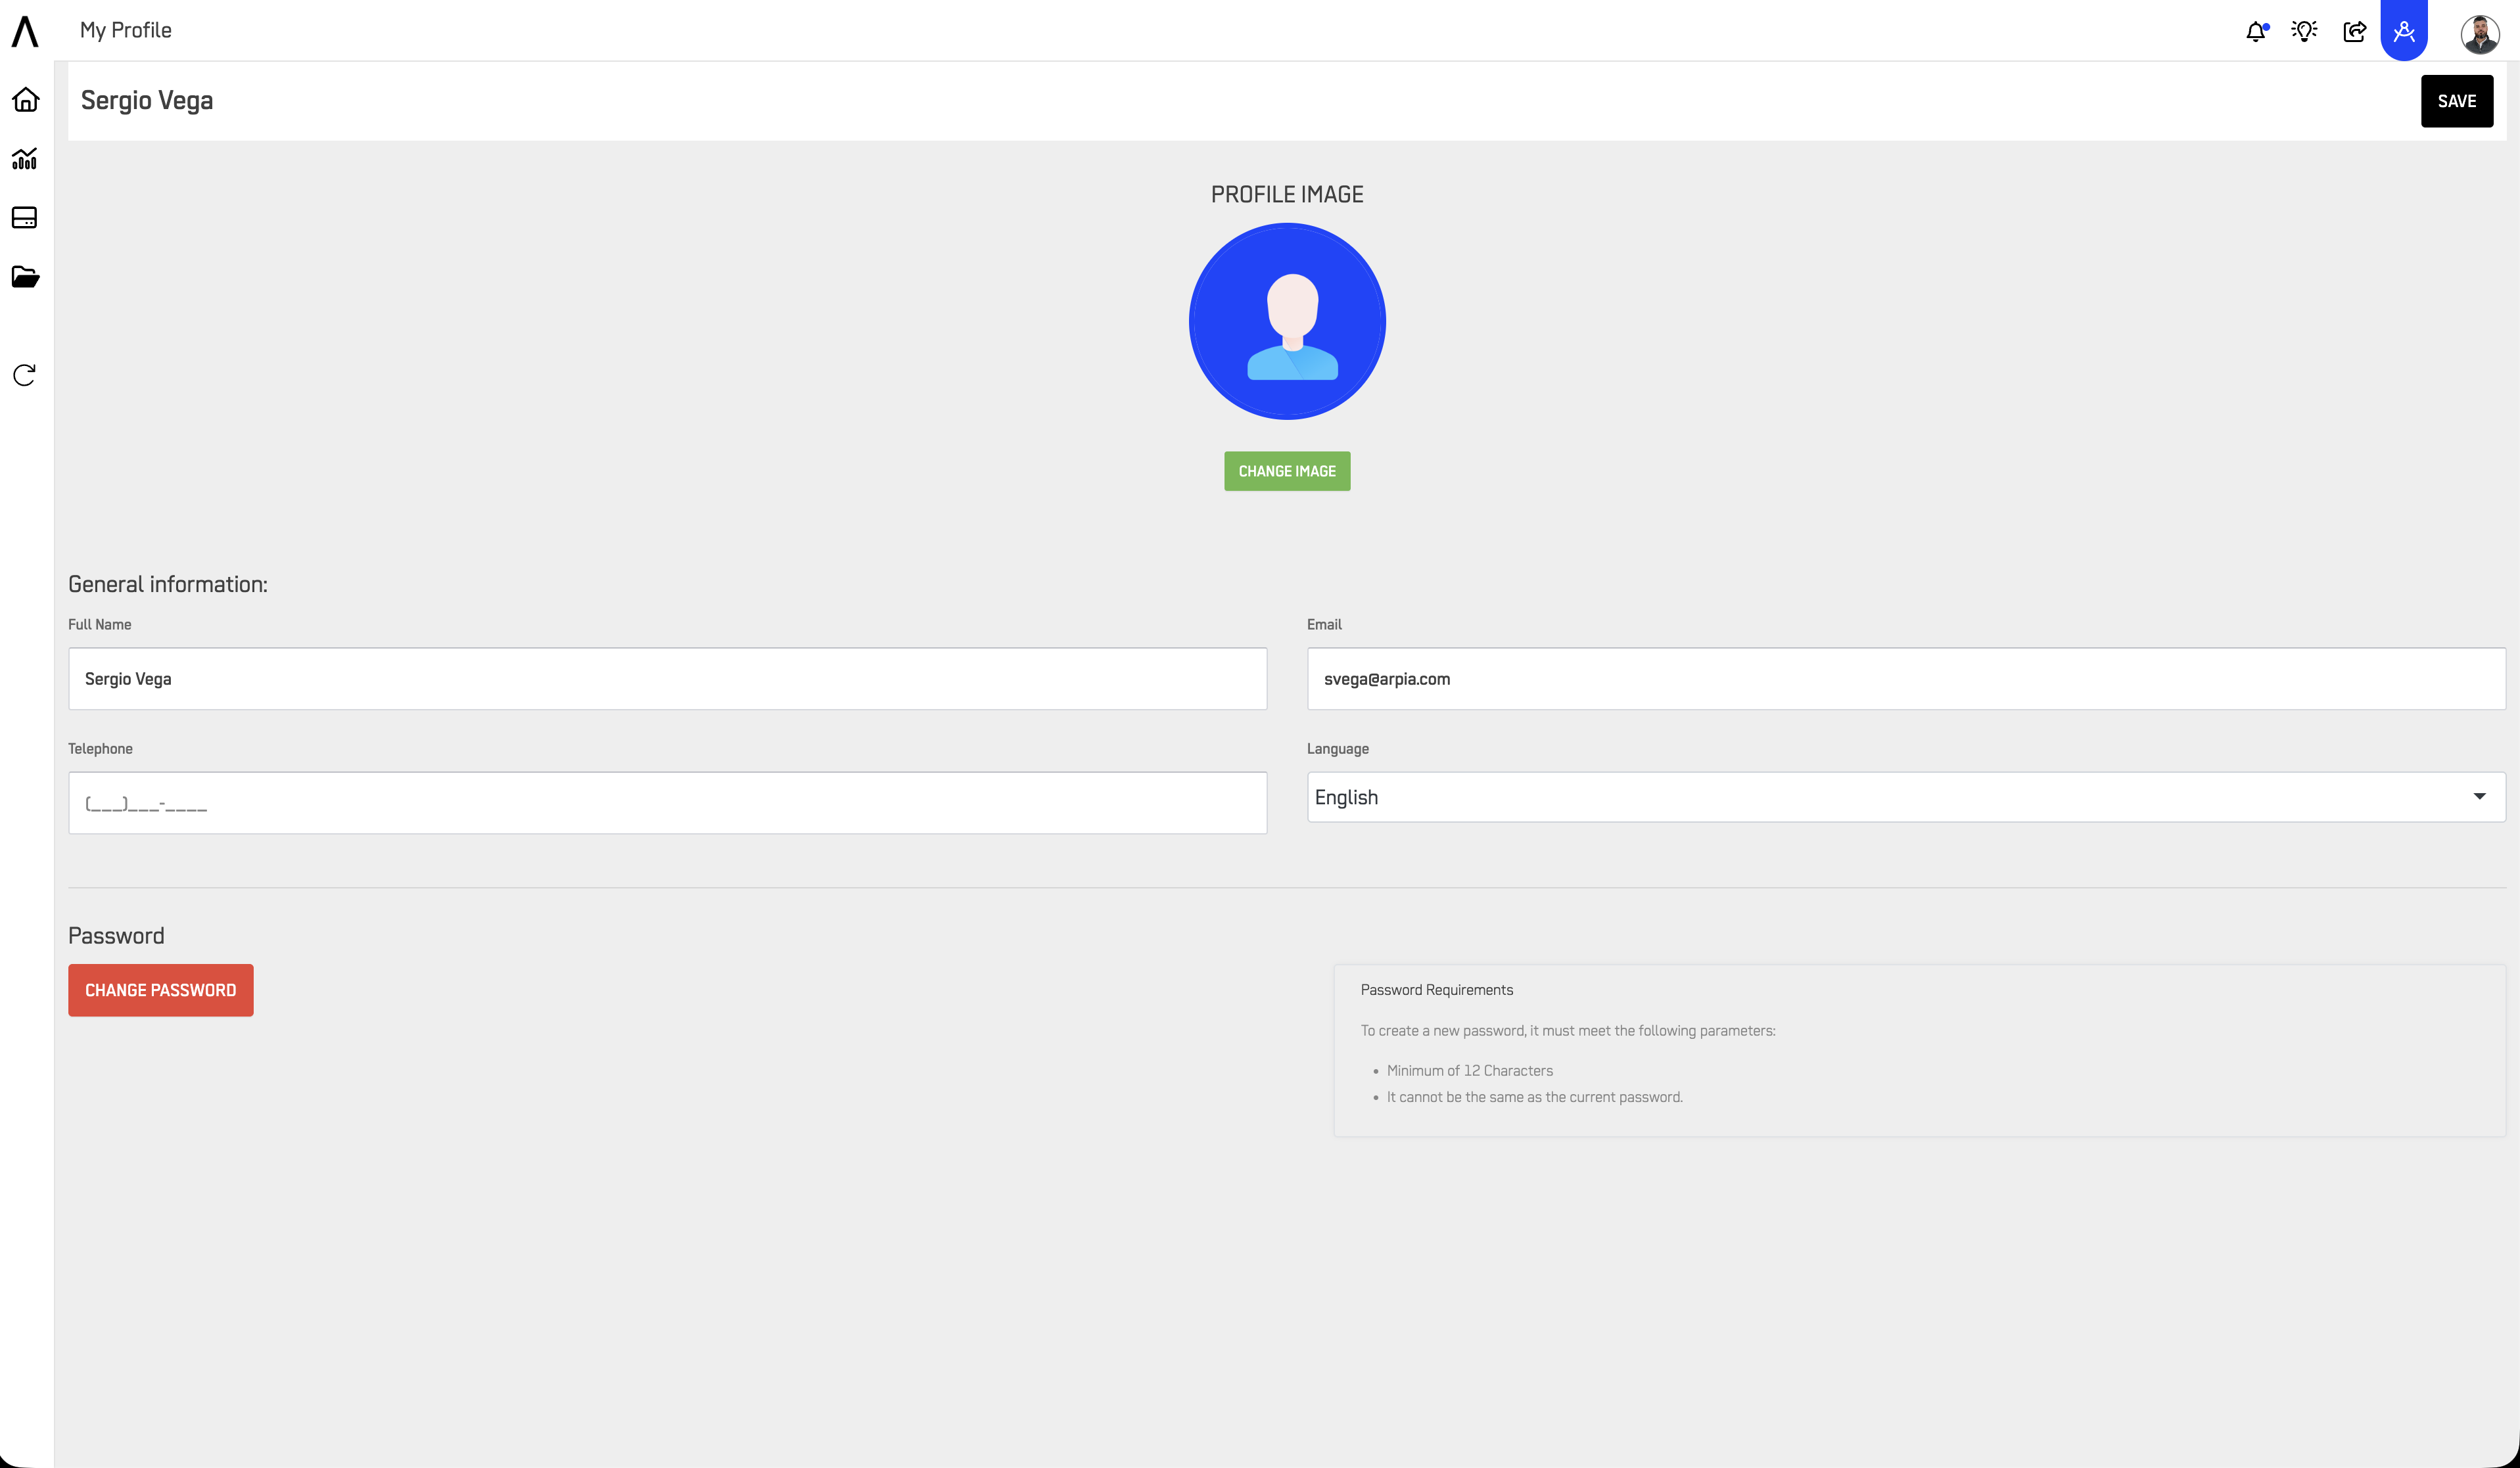Focus the Full Name input field
This screenshot has height=1468, width=2520.
coord(667,679)
